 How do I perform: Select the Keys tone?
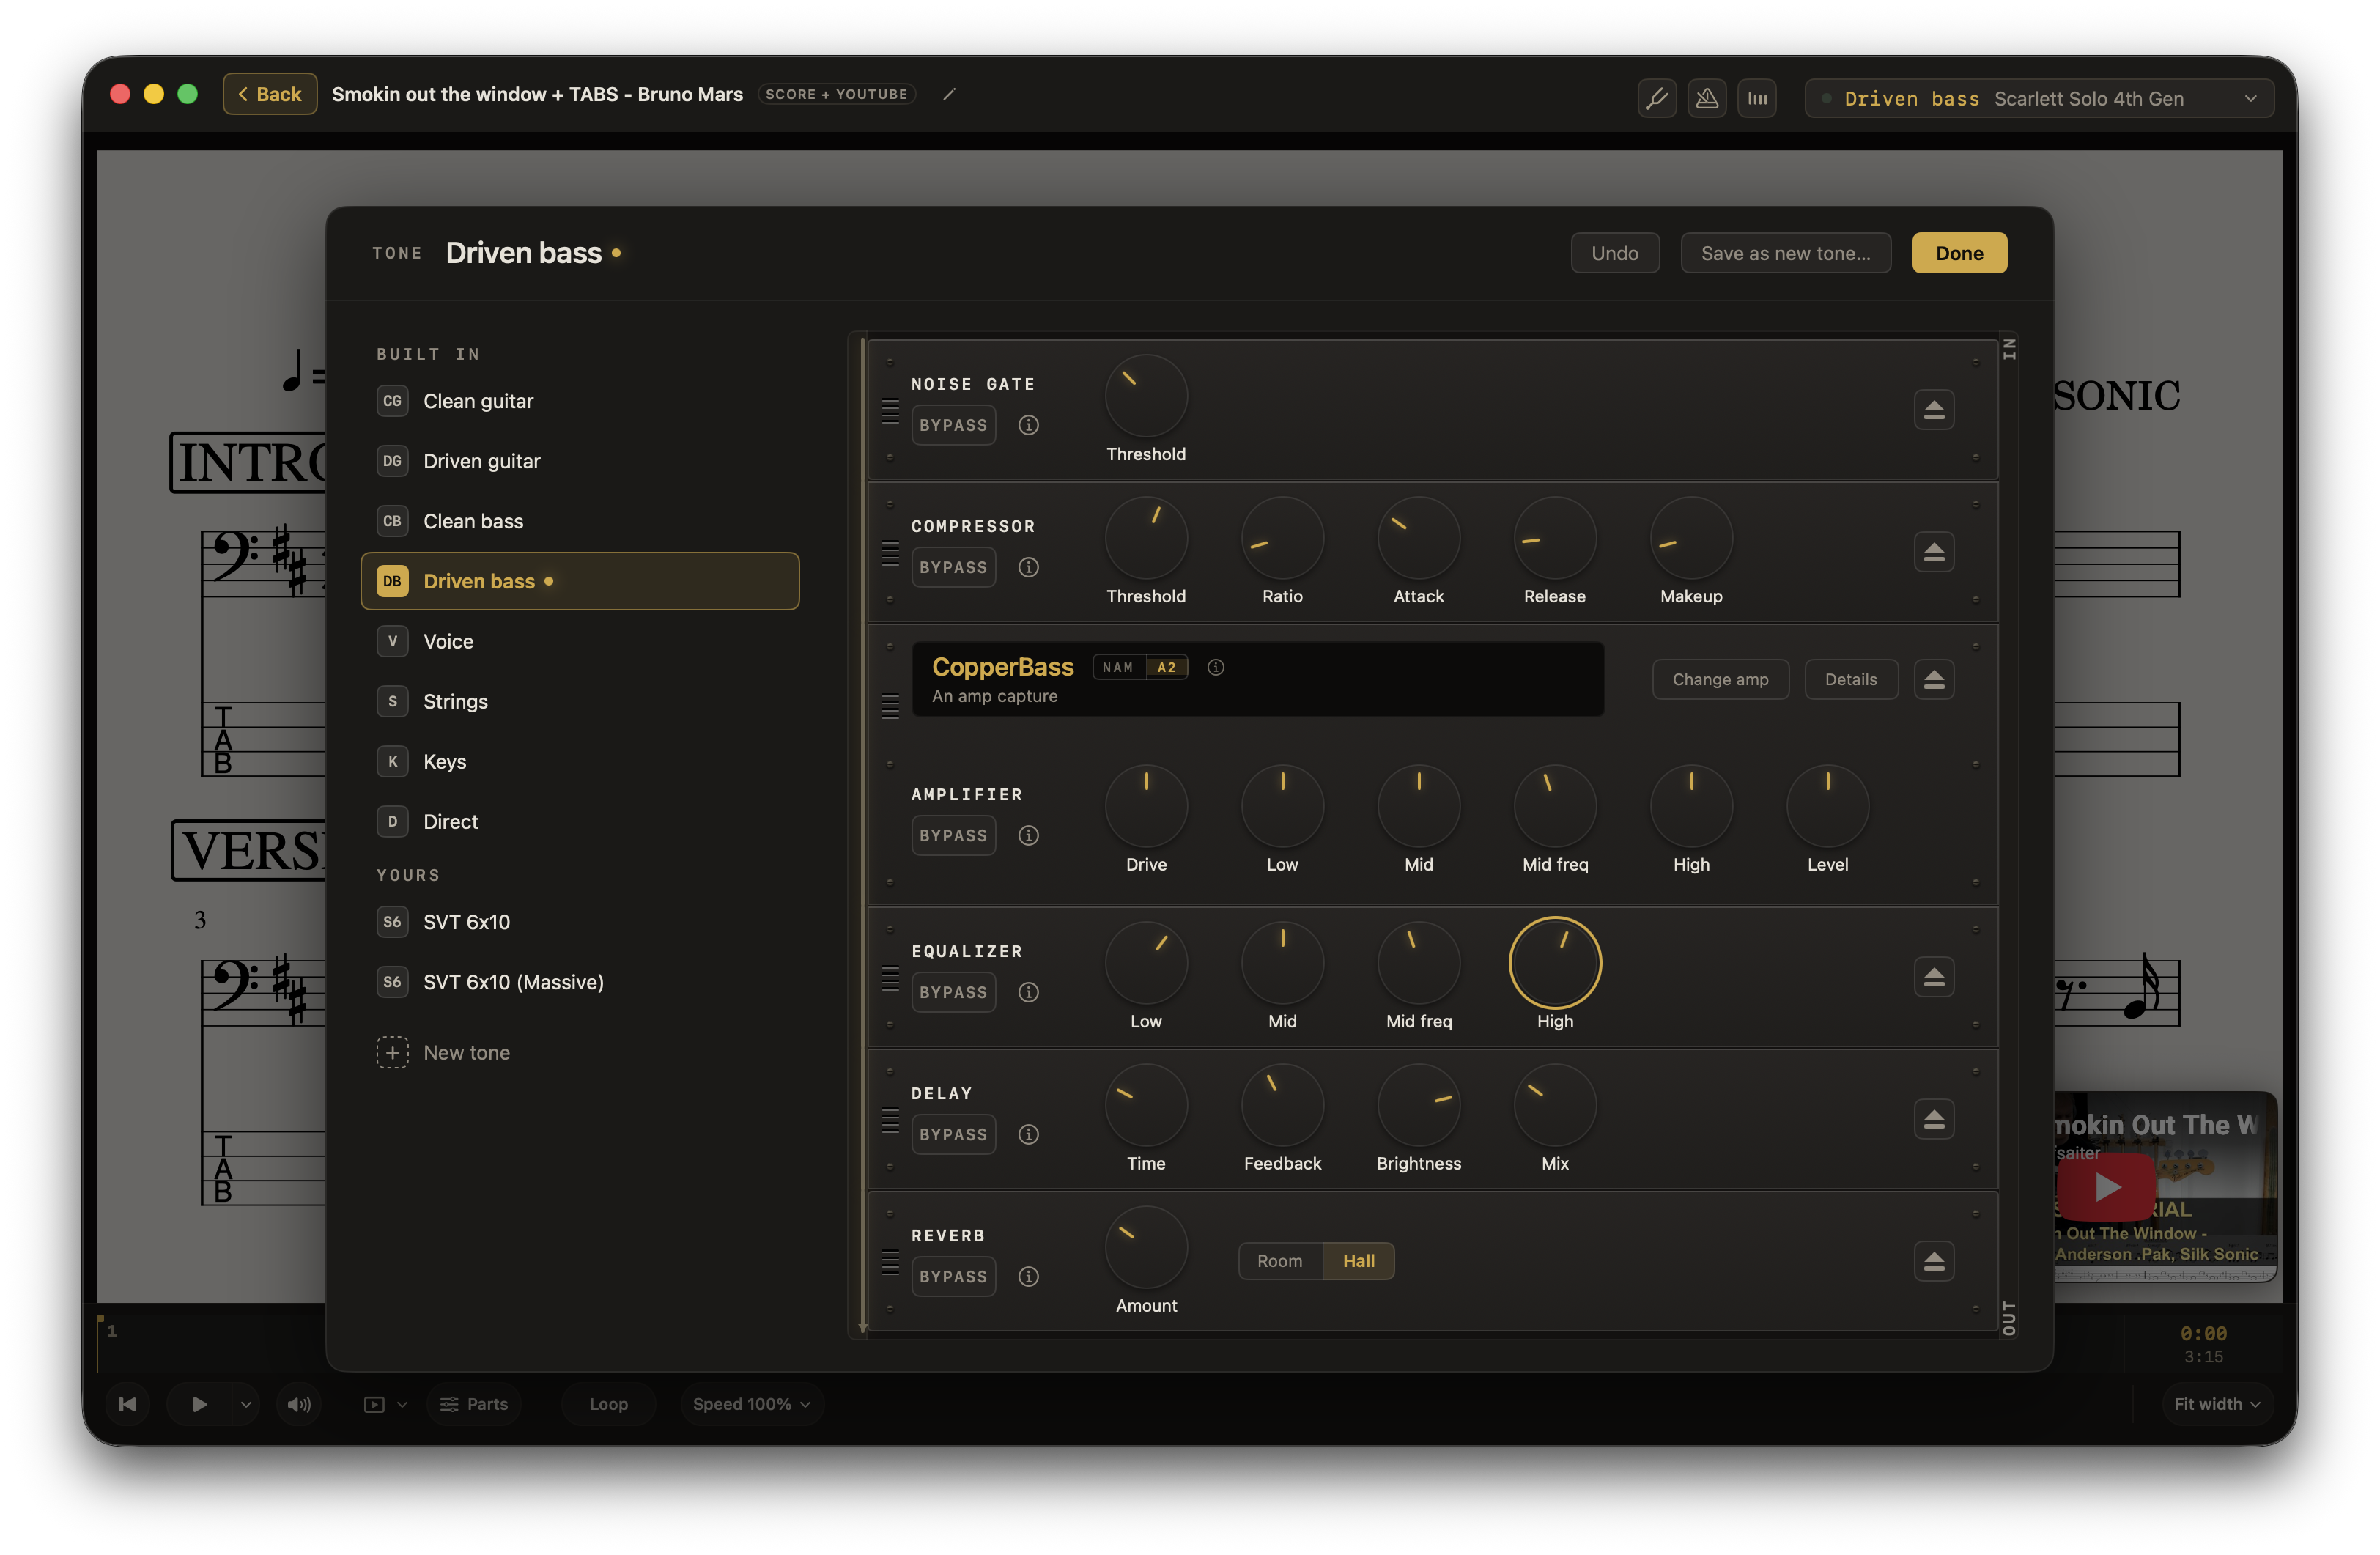pos(580,761)
